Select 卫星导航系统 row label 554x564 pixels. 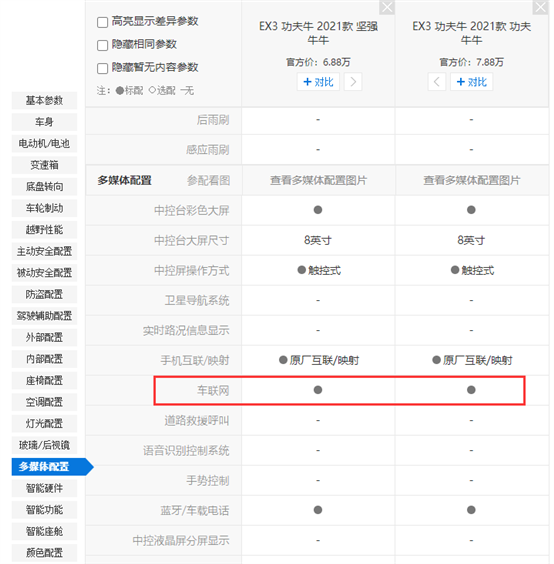197,301
